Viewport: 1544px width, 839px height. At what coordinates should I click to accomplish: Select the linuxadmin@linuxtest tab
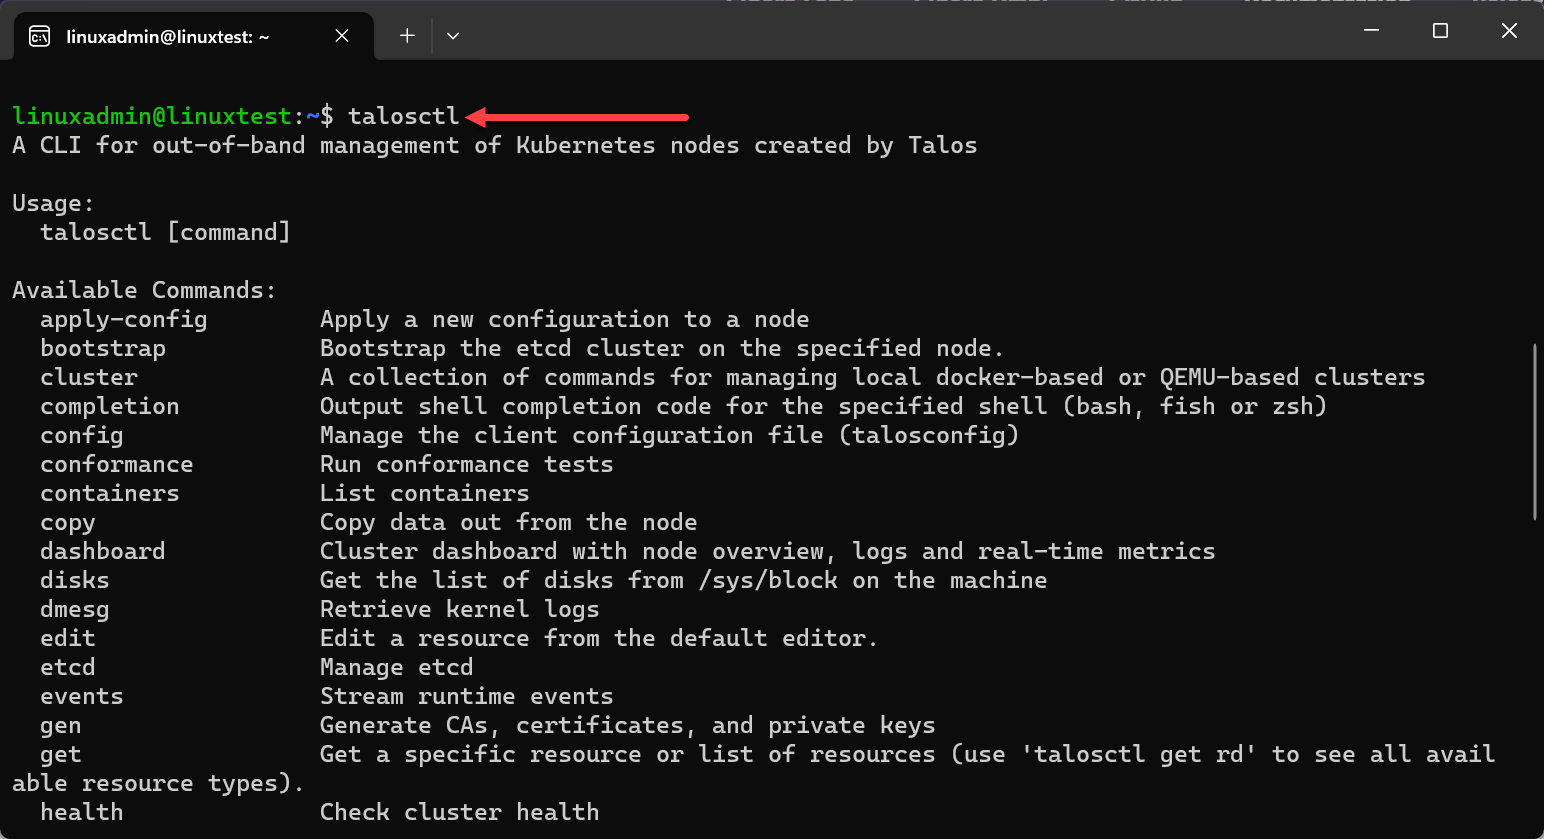coord(167,37)
